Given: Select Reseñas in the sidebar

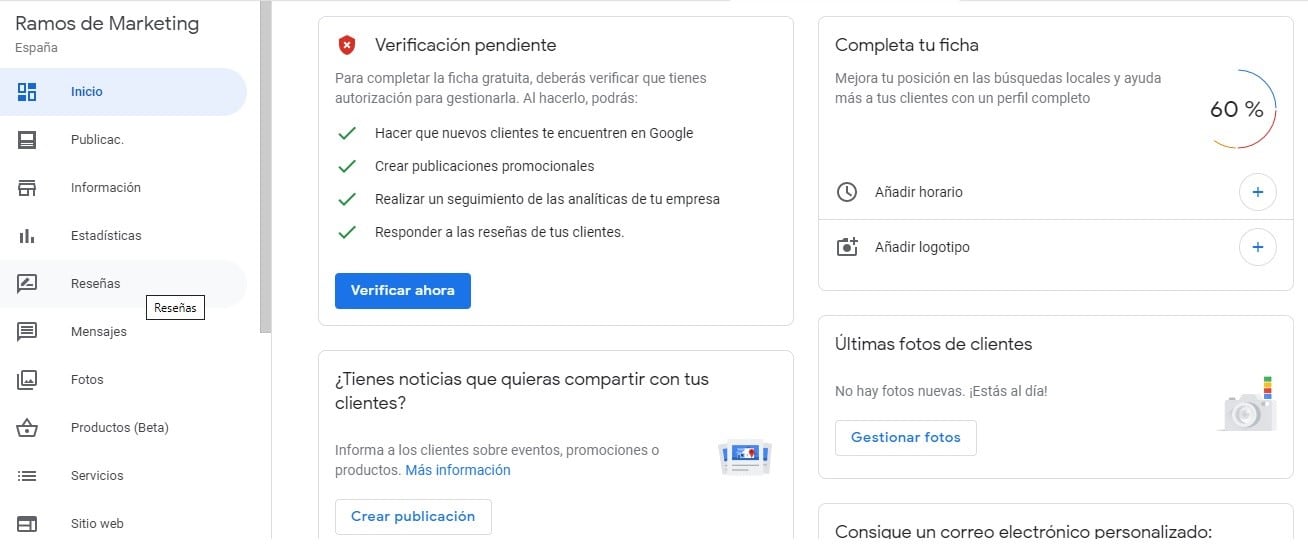Looking at the screenshot, I should pyautogui.click(x=123, y=284).
